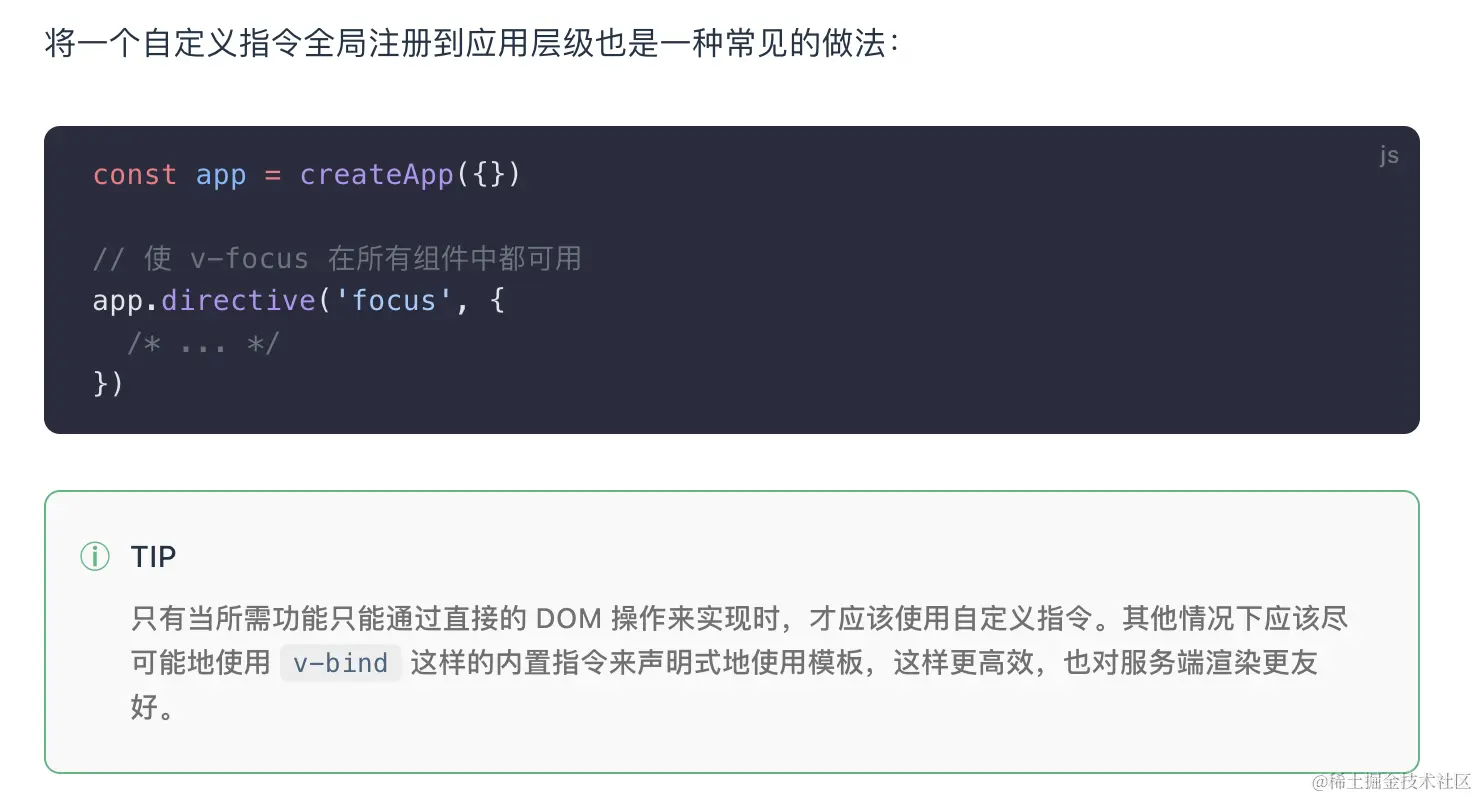The height and width of the screenshot is (798, 1478).
Task: Click the const keyword in code
Action: (134, 175)
